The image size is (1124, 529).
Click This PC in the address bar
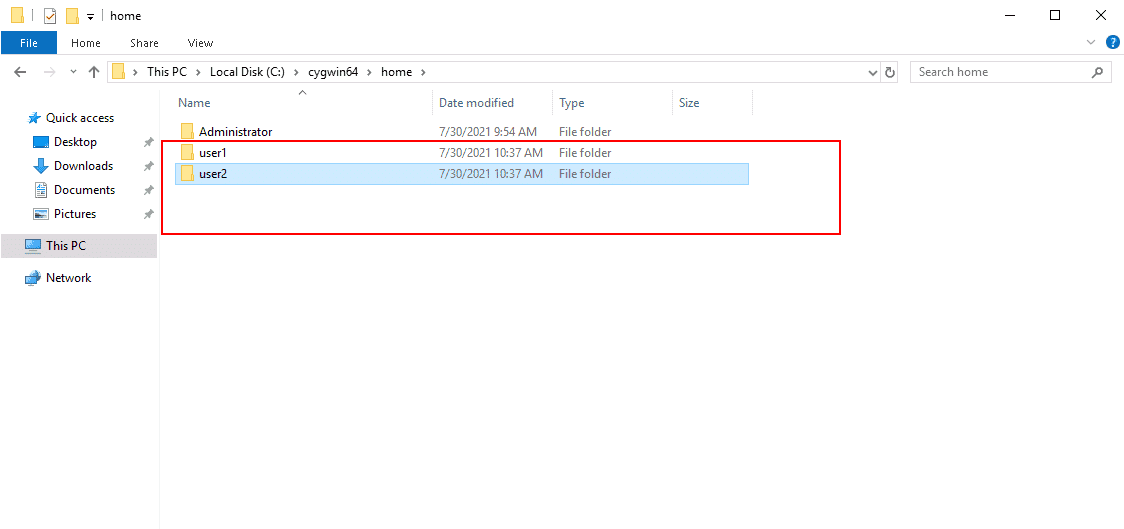(166, 72)
